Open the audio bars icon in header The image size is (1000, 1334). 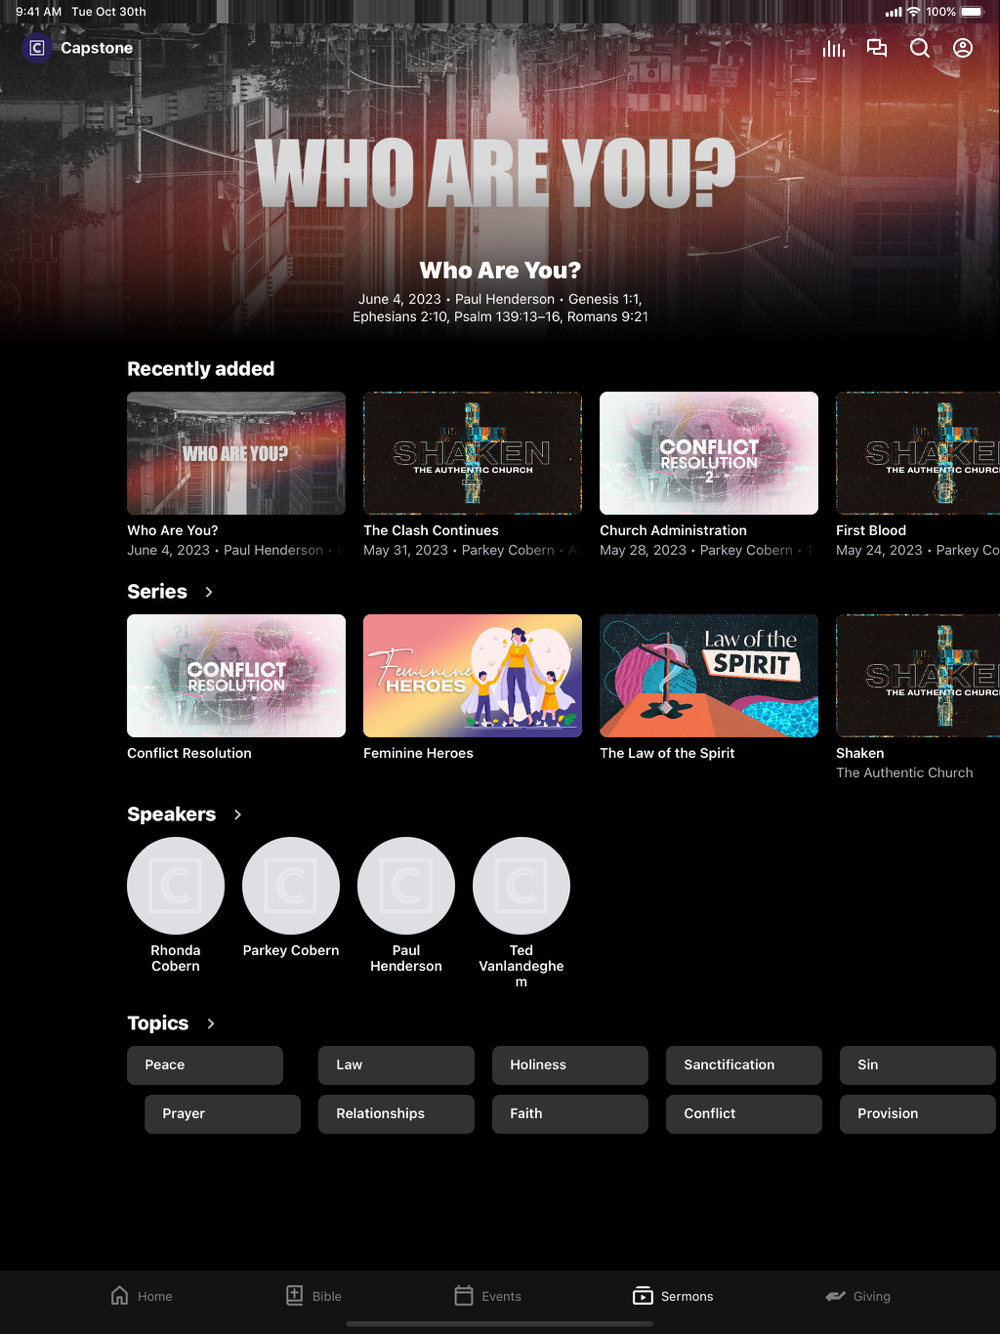pos(834,48)
